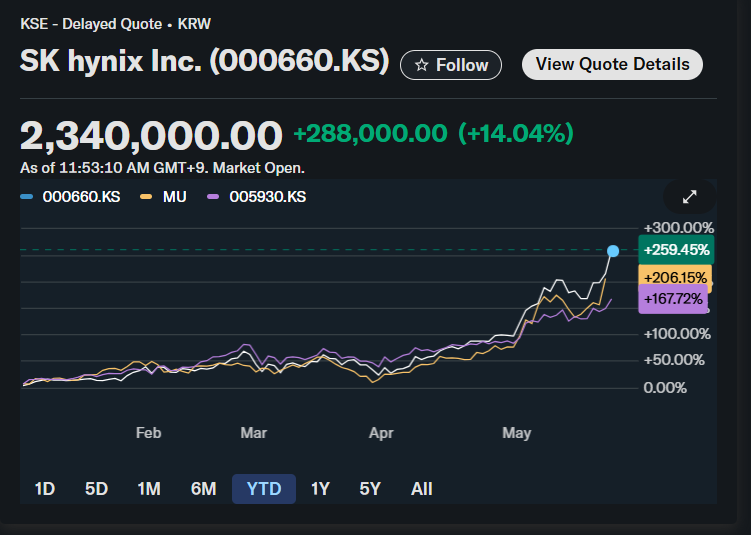
Task: Click the KSE - Delayed Quote text
Action: pos(91,24)
